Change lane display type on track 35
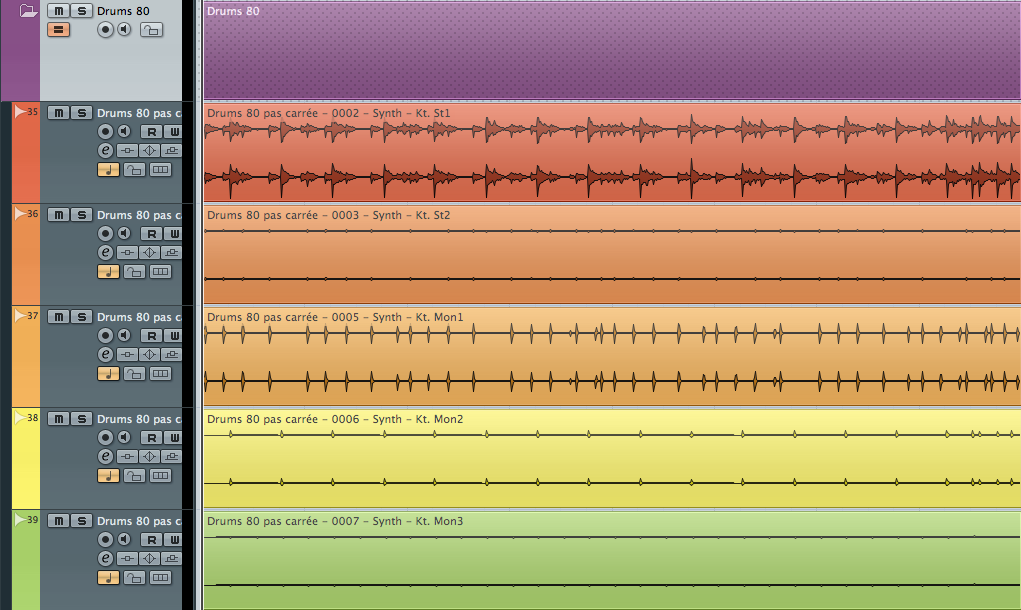The image size is (1021, 610). (160, 170)
